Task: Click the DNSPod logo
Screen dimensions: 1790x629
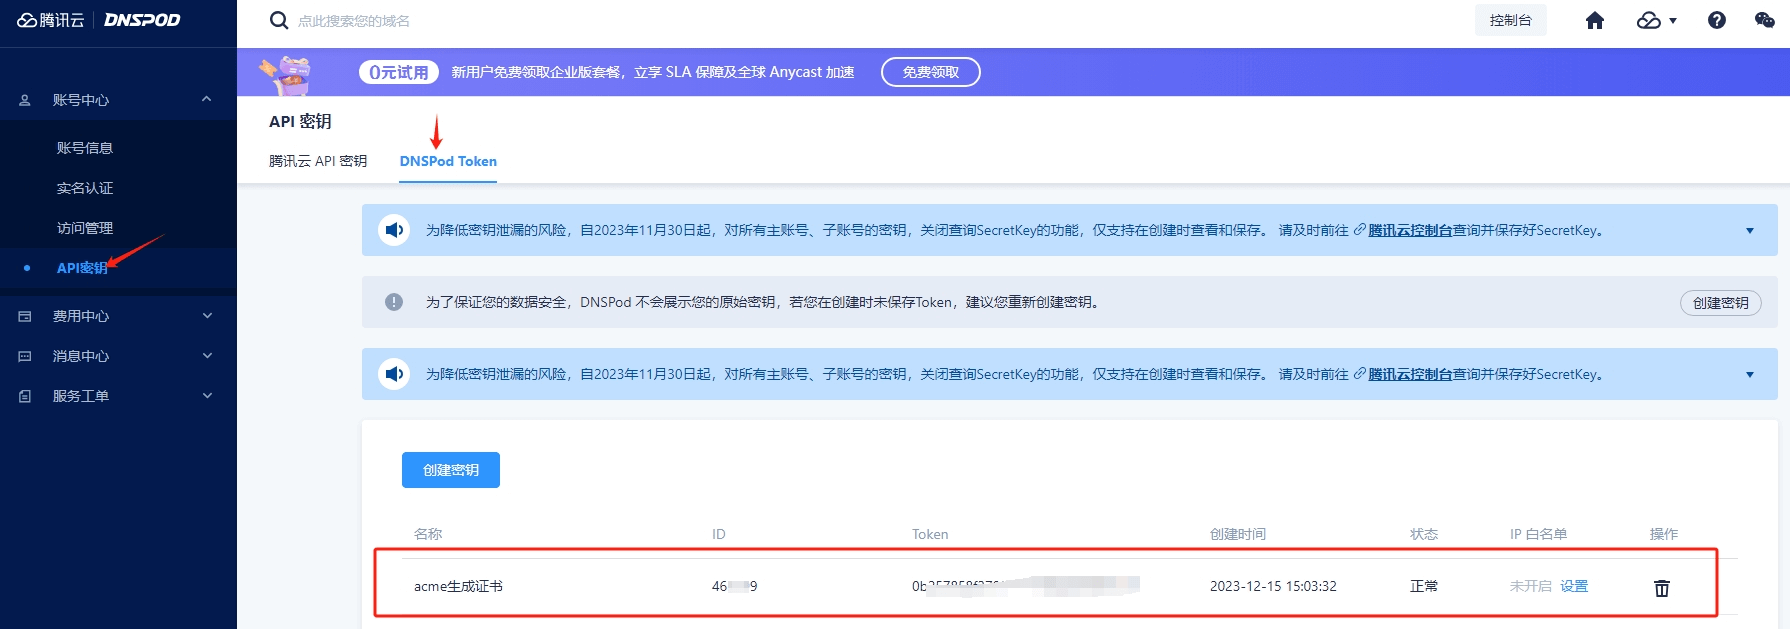Action: click(x=142, y=20)
